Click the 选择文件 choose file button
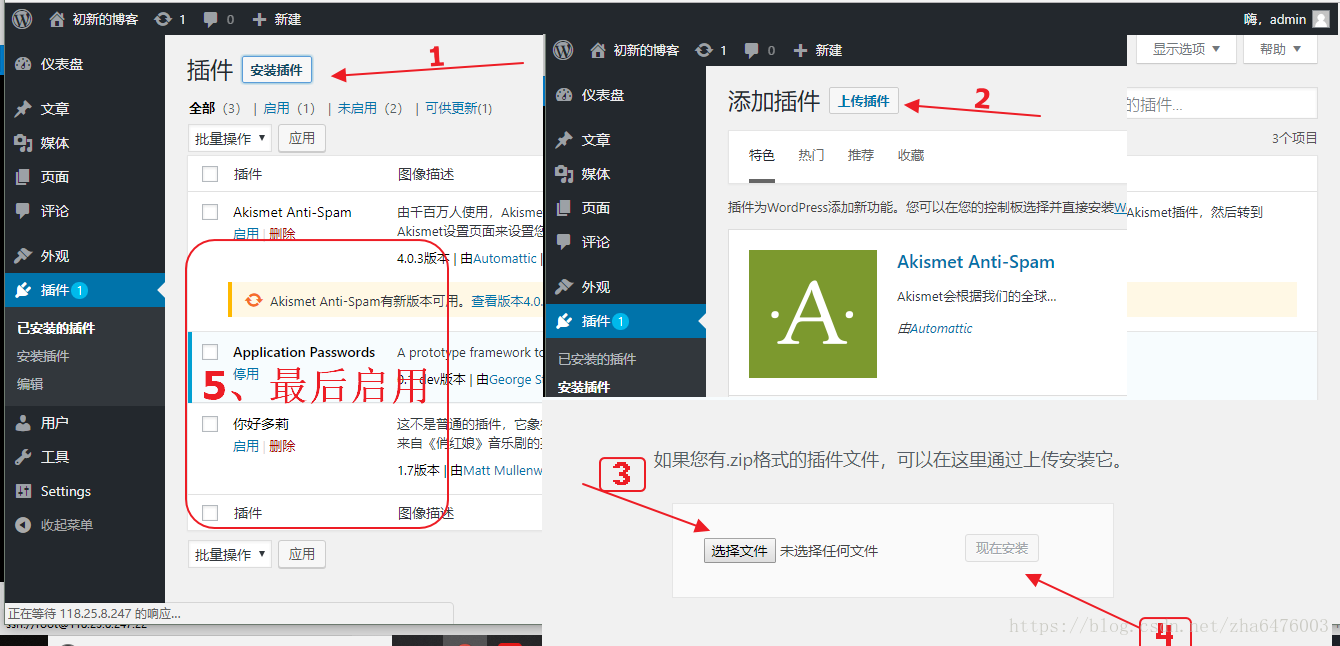 (x=740, y=551)
